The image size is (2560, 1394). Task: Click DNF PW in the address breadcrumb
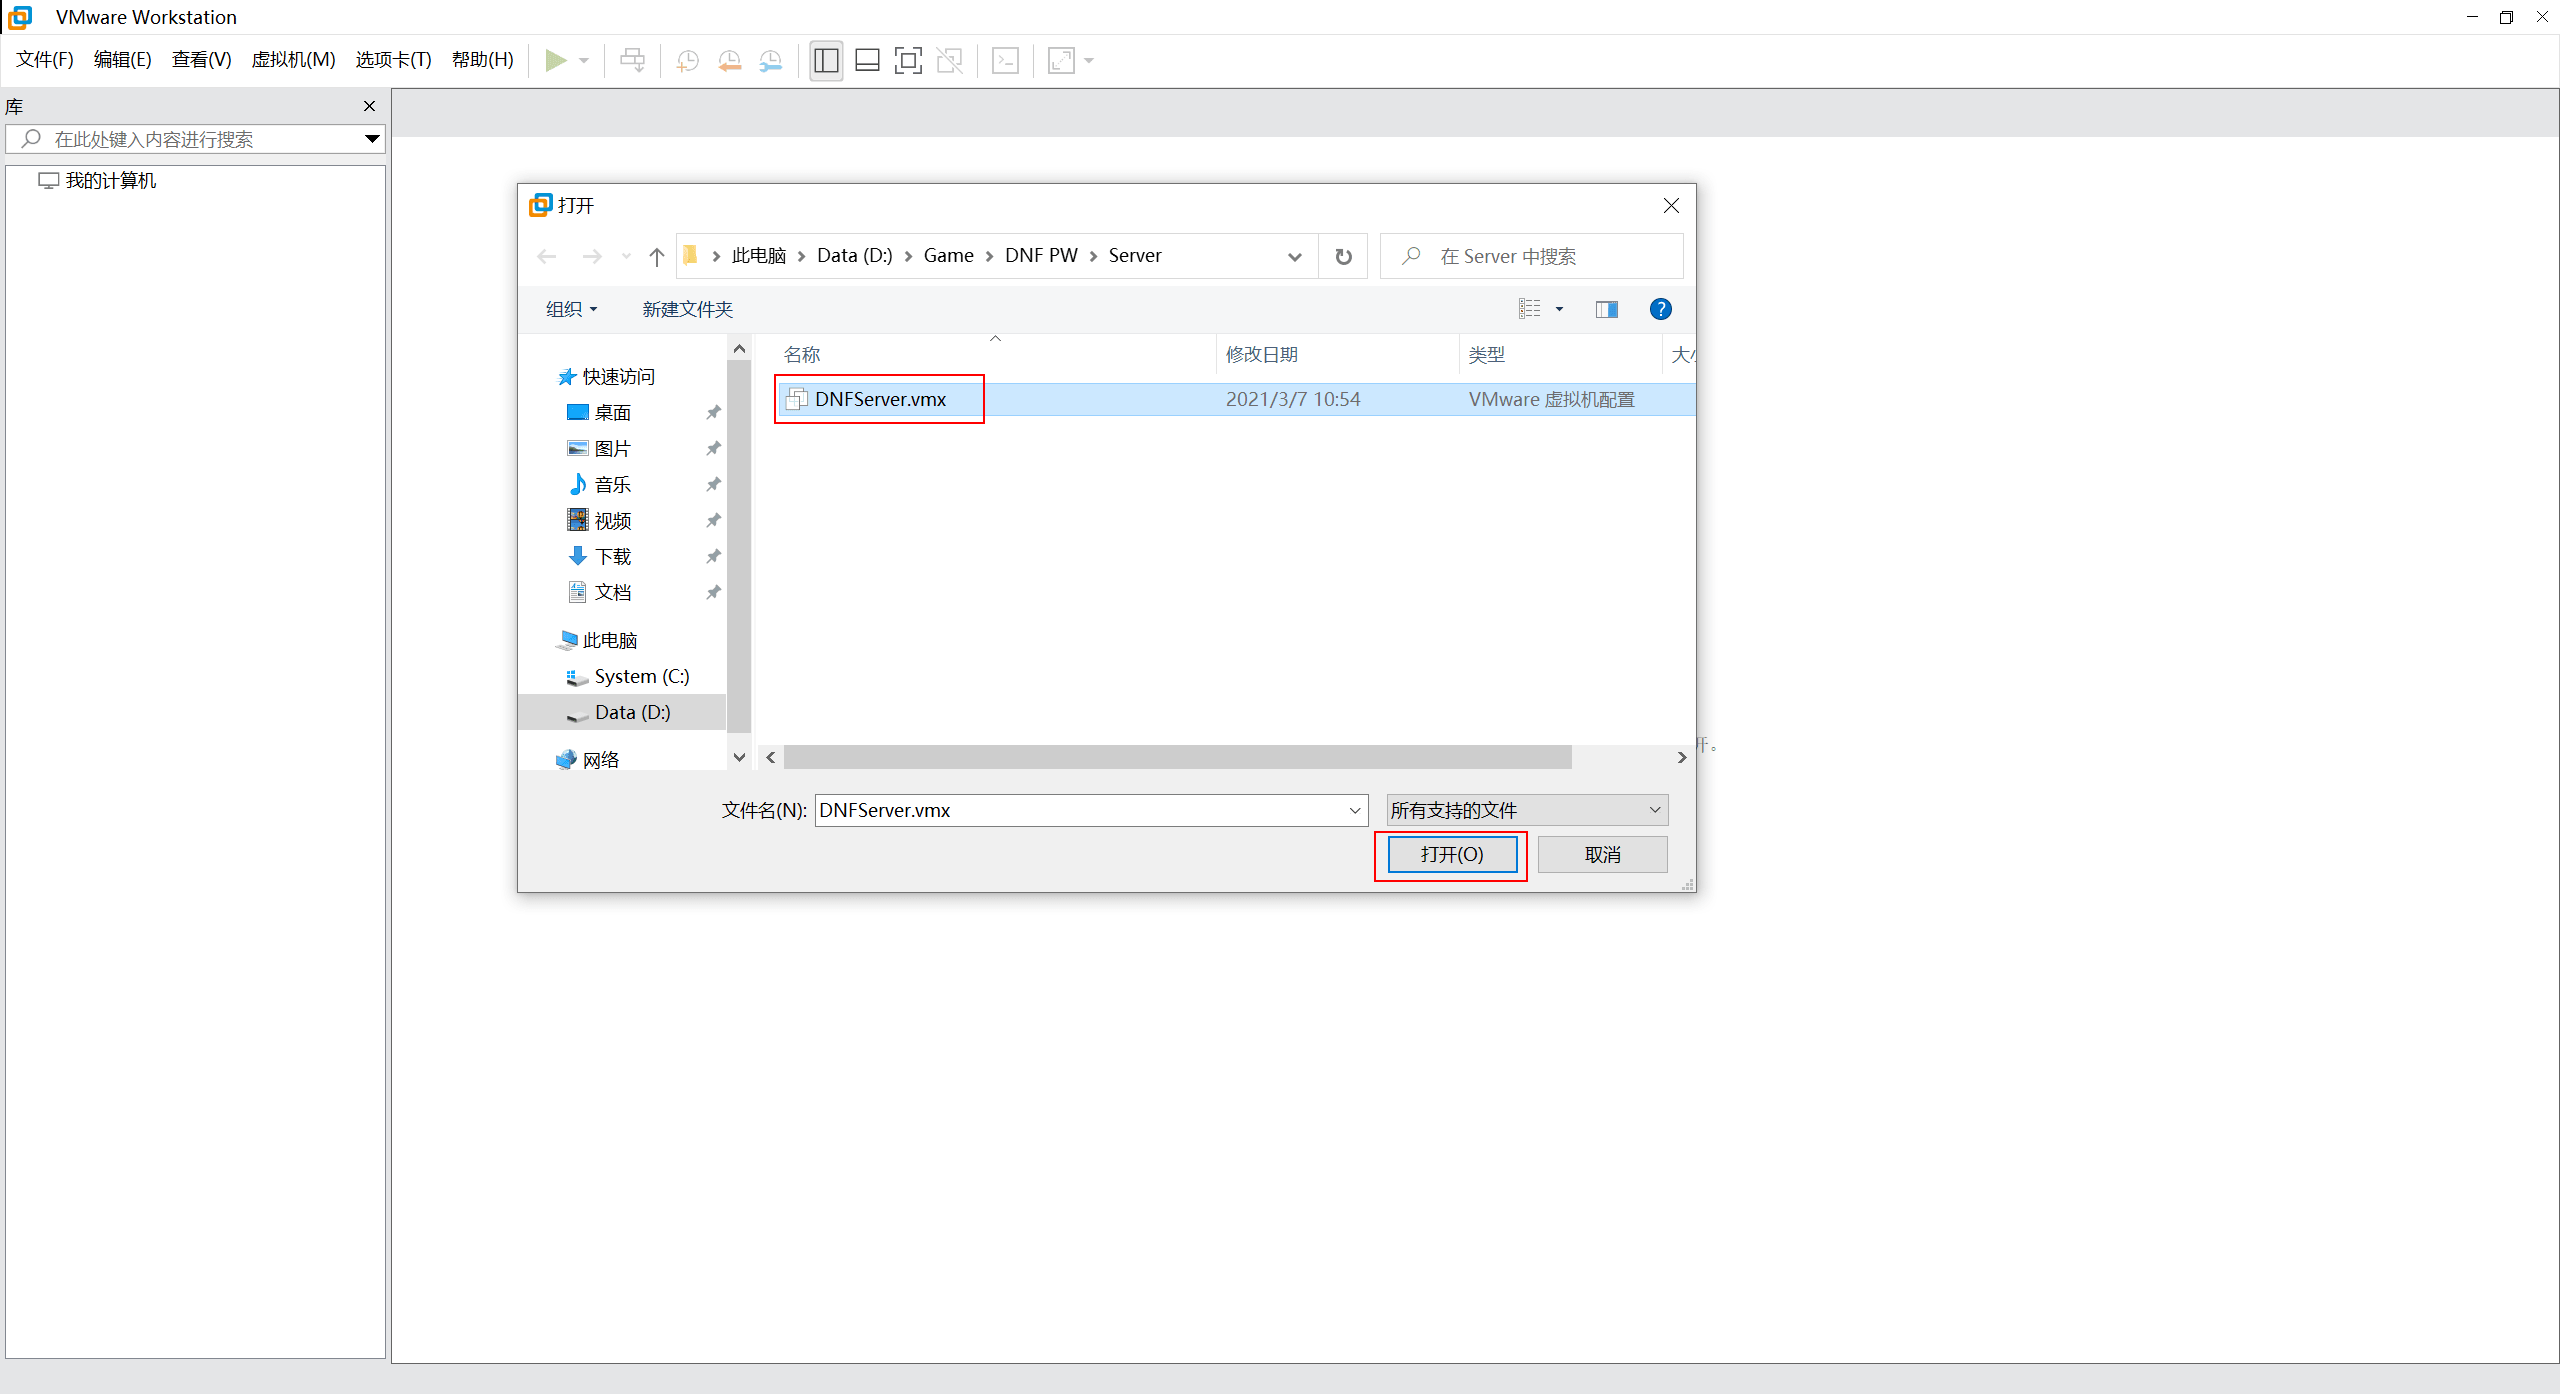[x=1041, y=256]
